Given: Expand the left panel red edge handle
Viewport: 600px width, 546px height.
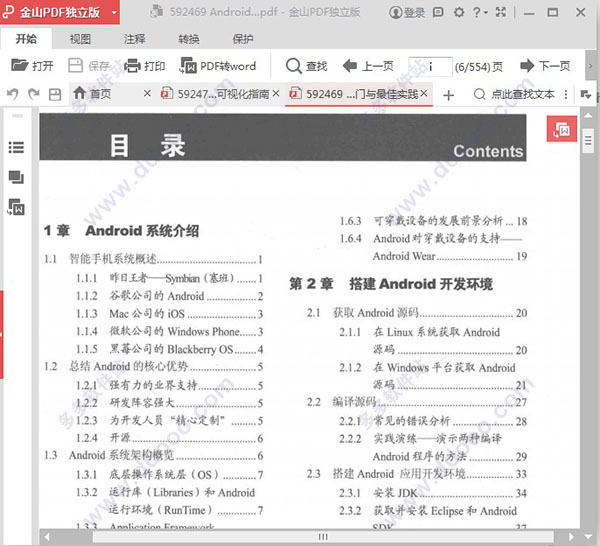Looking at the screenshot, I should tap(2, 334).
